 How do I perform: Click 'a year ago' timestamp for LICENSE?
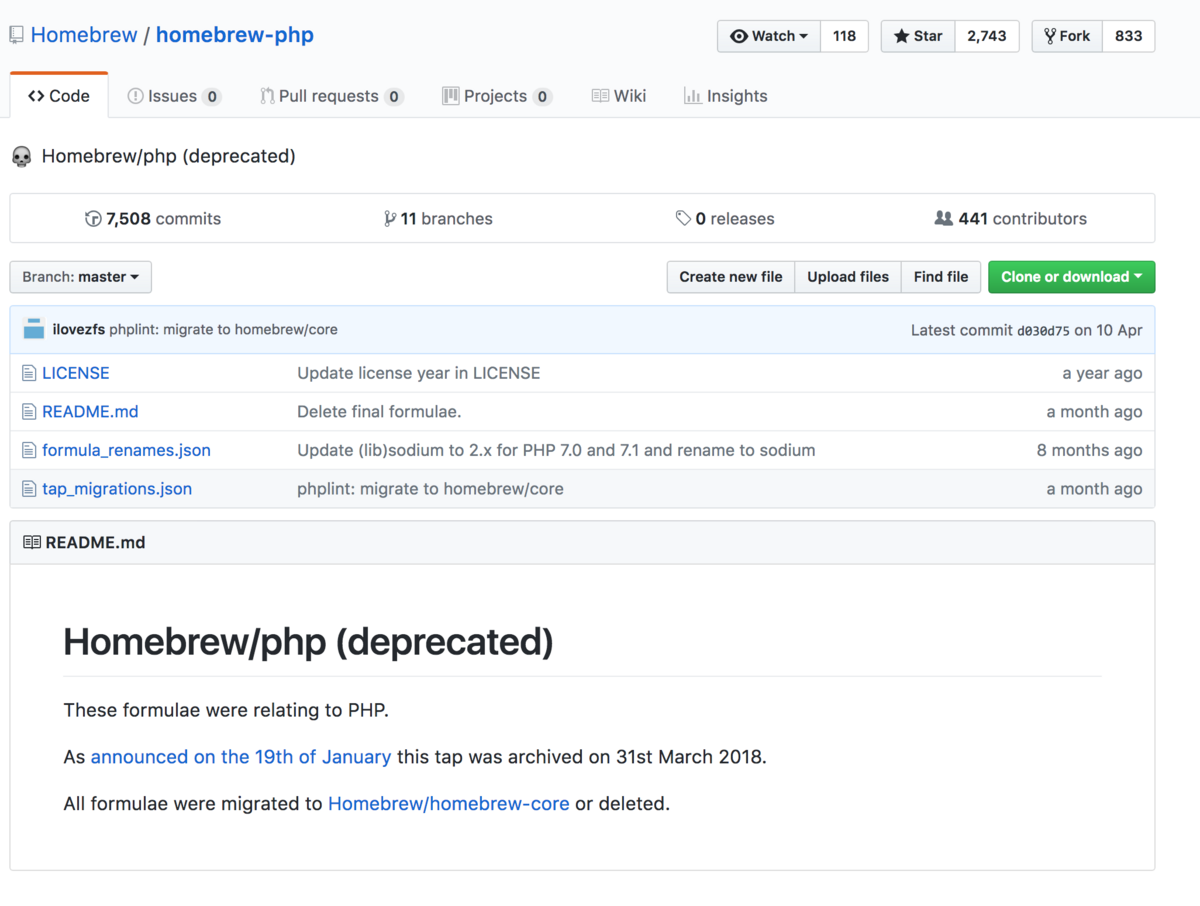[x=1102, y=373]
